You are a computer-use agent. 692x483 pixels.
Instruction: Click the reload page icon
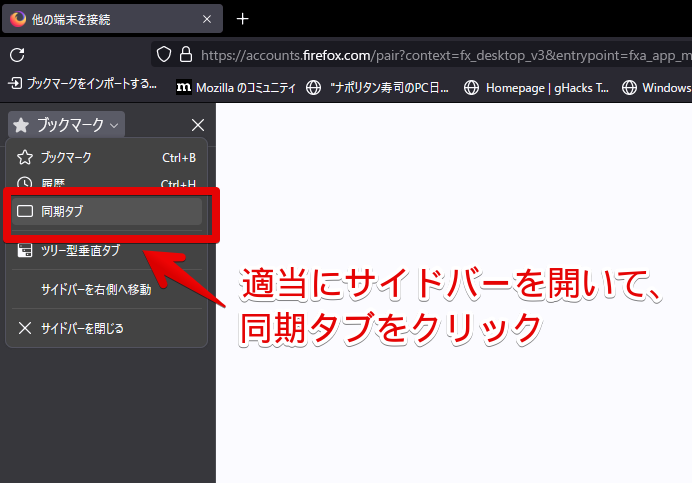[x=17, y=55]
